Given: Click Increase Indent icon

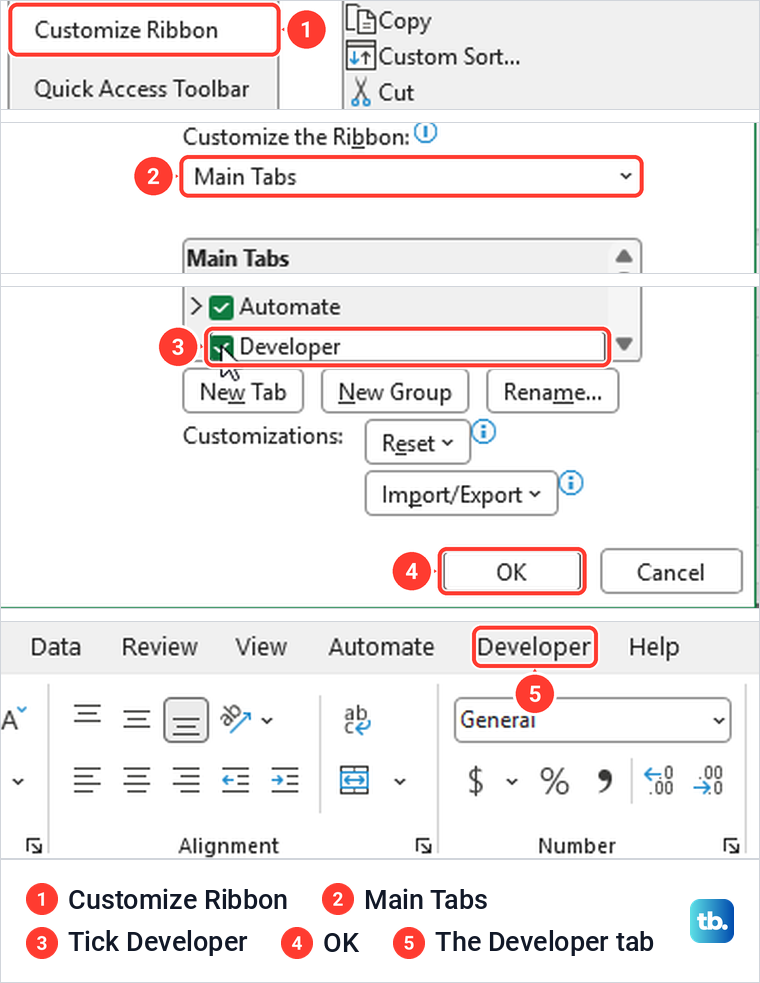Looking at the screenshot, I should (x=285, y=780).
